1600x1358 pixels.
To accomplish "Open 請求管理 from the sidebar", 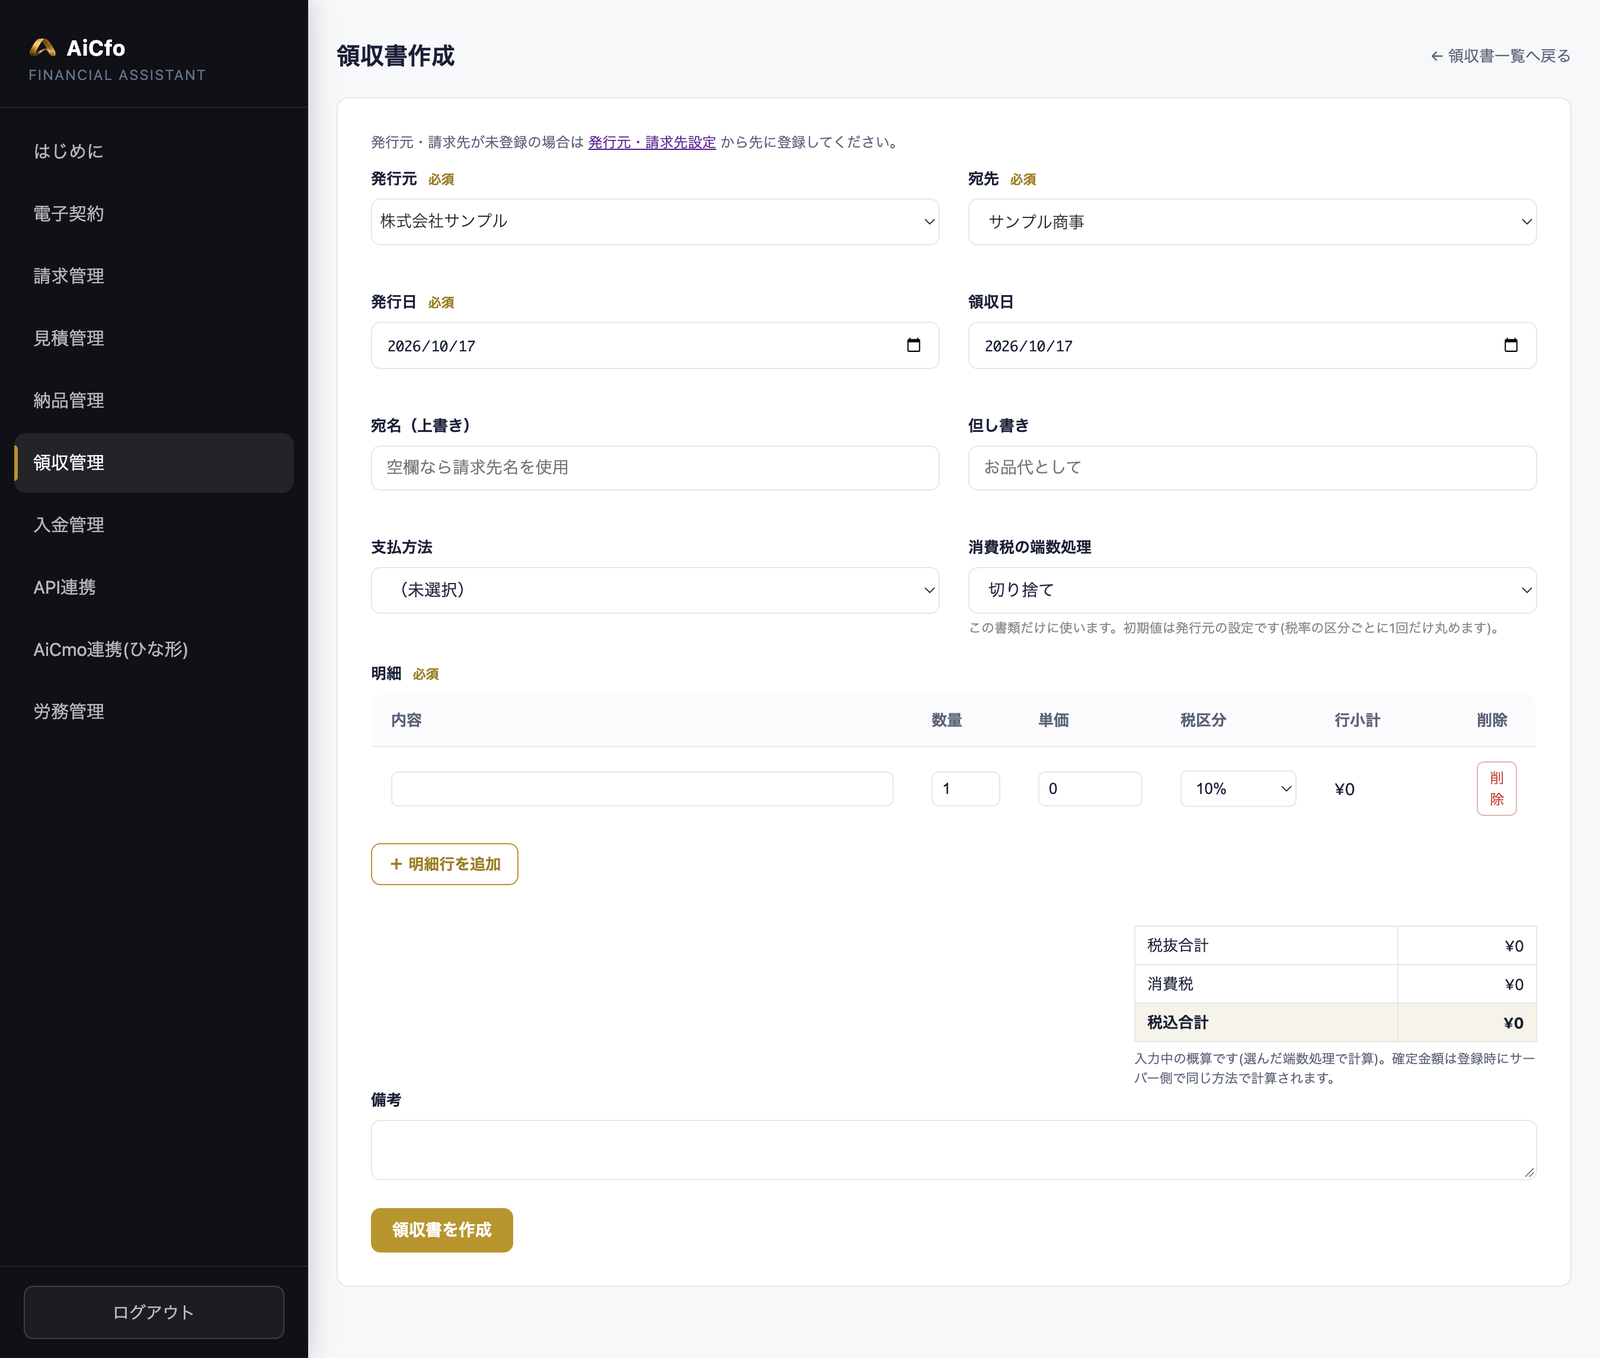I will pyautogui.click(x=154, y=276).
